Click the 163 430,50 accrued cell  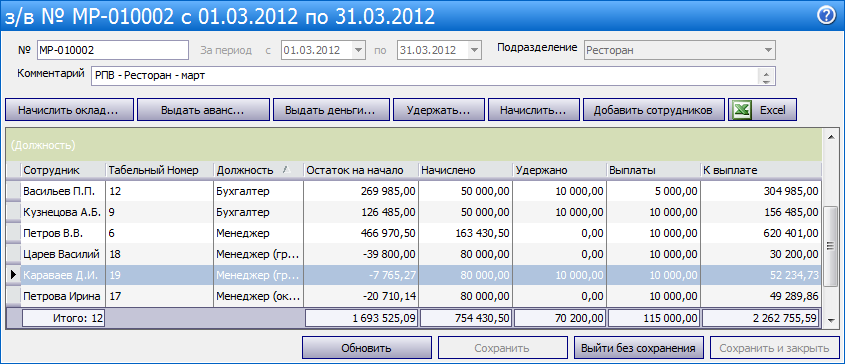point(466,233)
